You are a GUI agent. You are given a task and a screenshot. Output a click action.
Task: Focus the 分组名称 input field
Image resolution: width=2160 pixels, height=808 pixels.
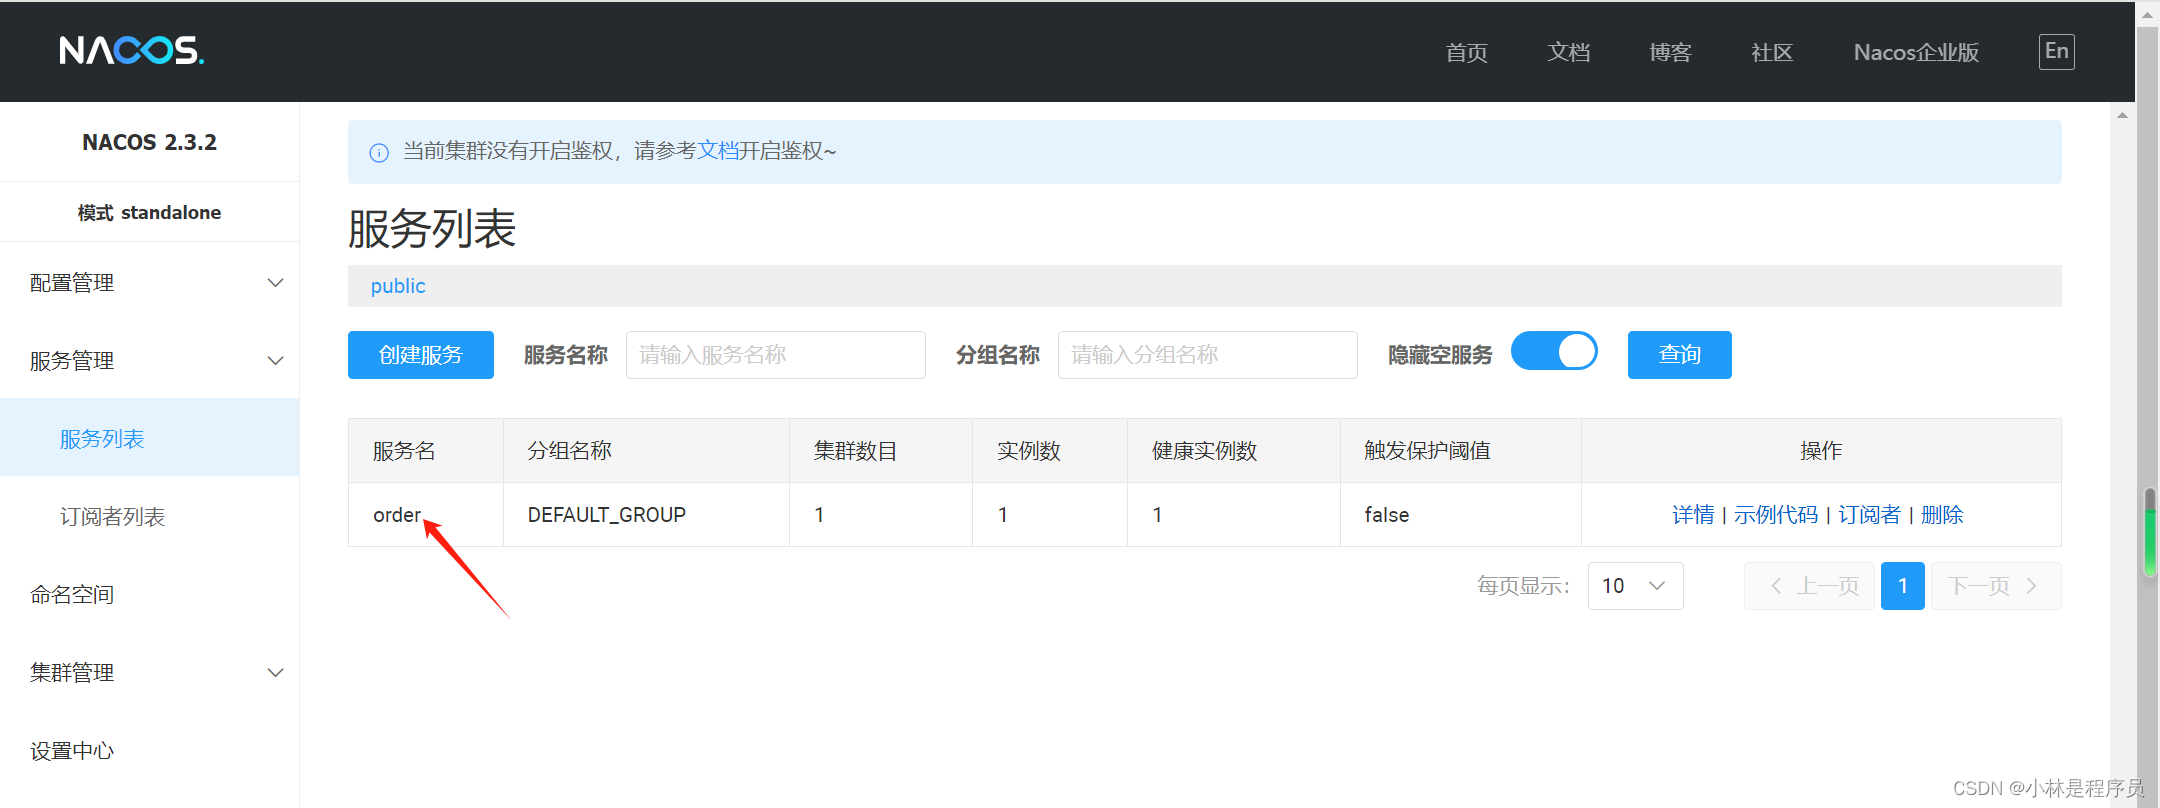coord(1208,355)
